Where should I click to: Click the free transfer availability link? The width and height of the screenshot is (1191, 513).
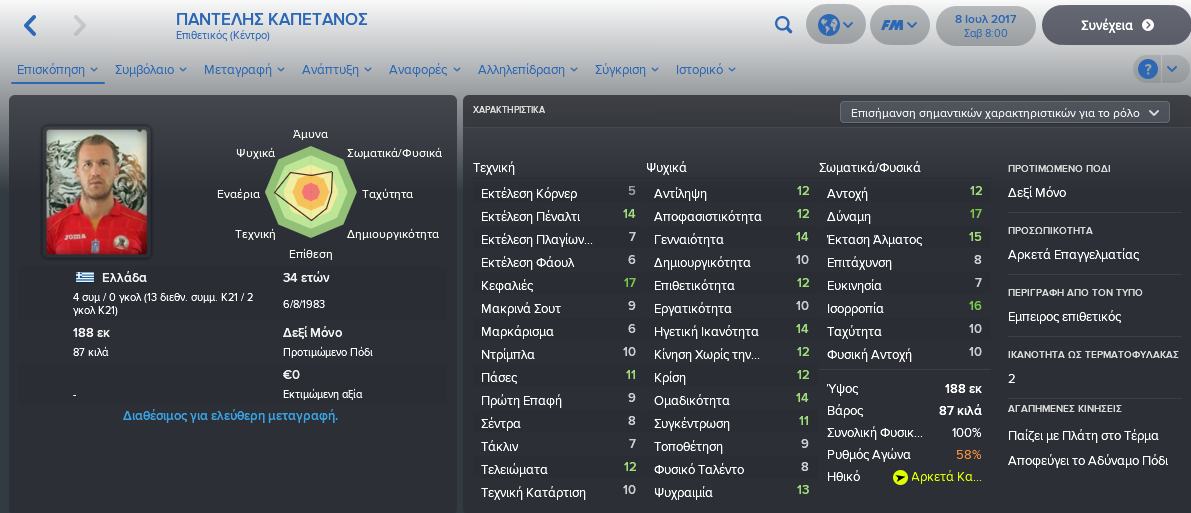[230, 416]
